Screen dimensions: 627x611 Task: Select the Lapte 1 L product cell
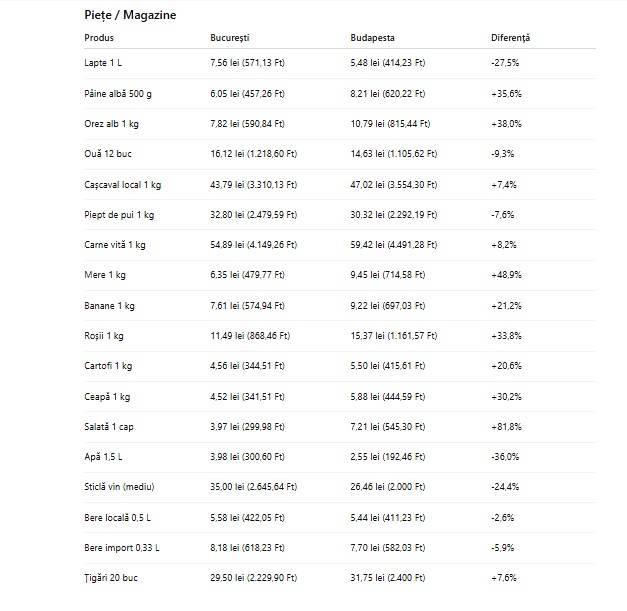(104, 63)
